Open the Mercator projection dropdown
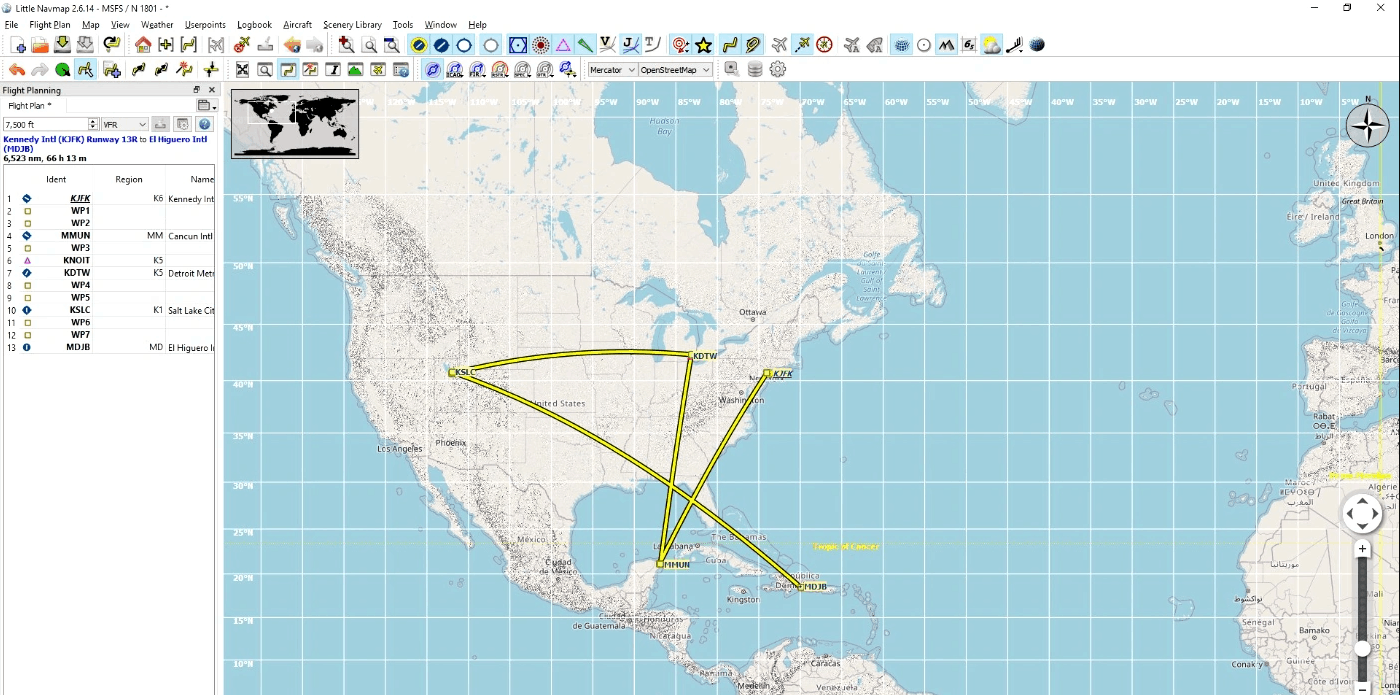 coord(612,70)
